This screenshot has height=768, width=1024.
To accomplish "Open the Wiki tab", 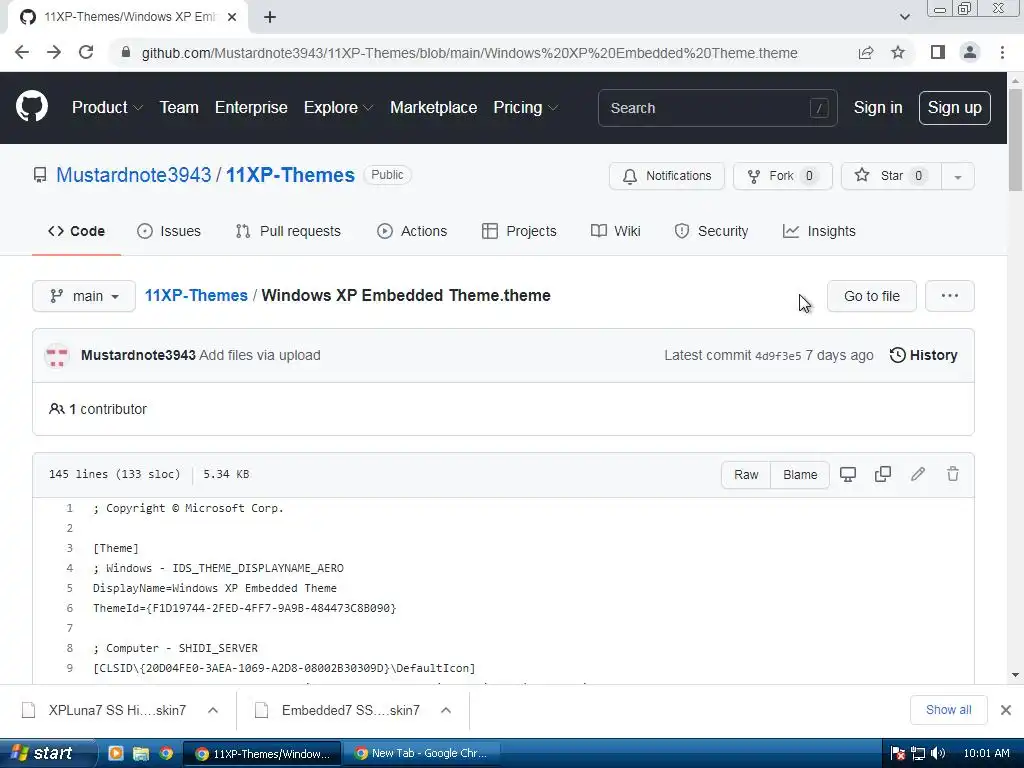I will coord(616,231).
